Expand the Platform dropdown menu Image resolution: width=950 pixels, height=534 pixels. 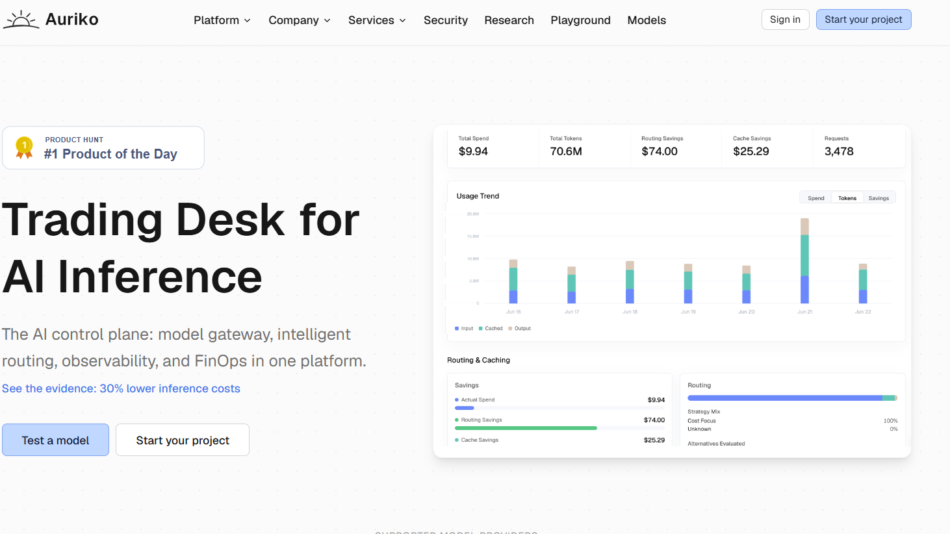pyautogui.click(x=222, y=20)
